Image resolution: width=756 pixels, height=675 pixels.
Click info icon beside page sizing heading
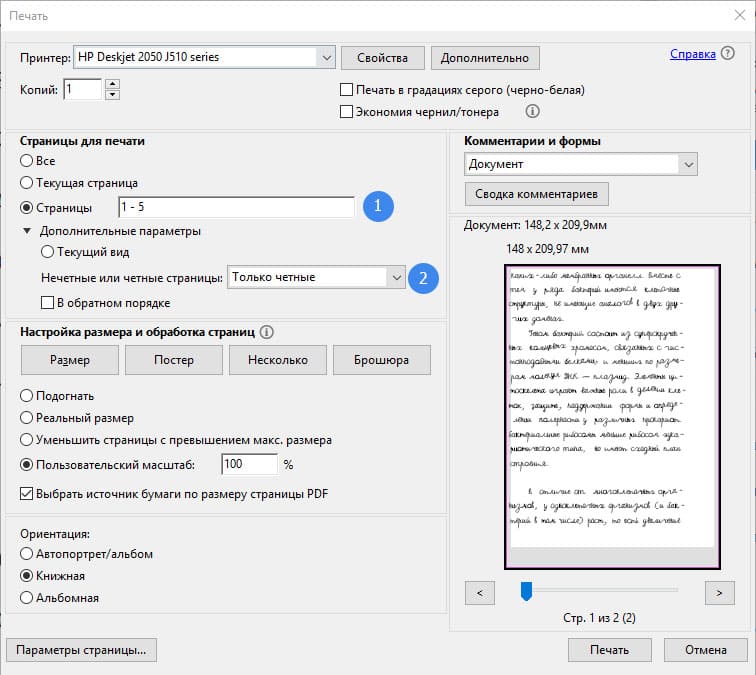click(267, 332)
